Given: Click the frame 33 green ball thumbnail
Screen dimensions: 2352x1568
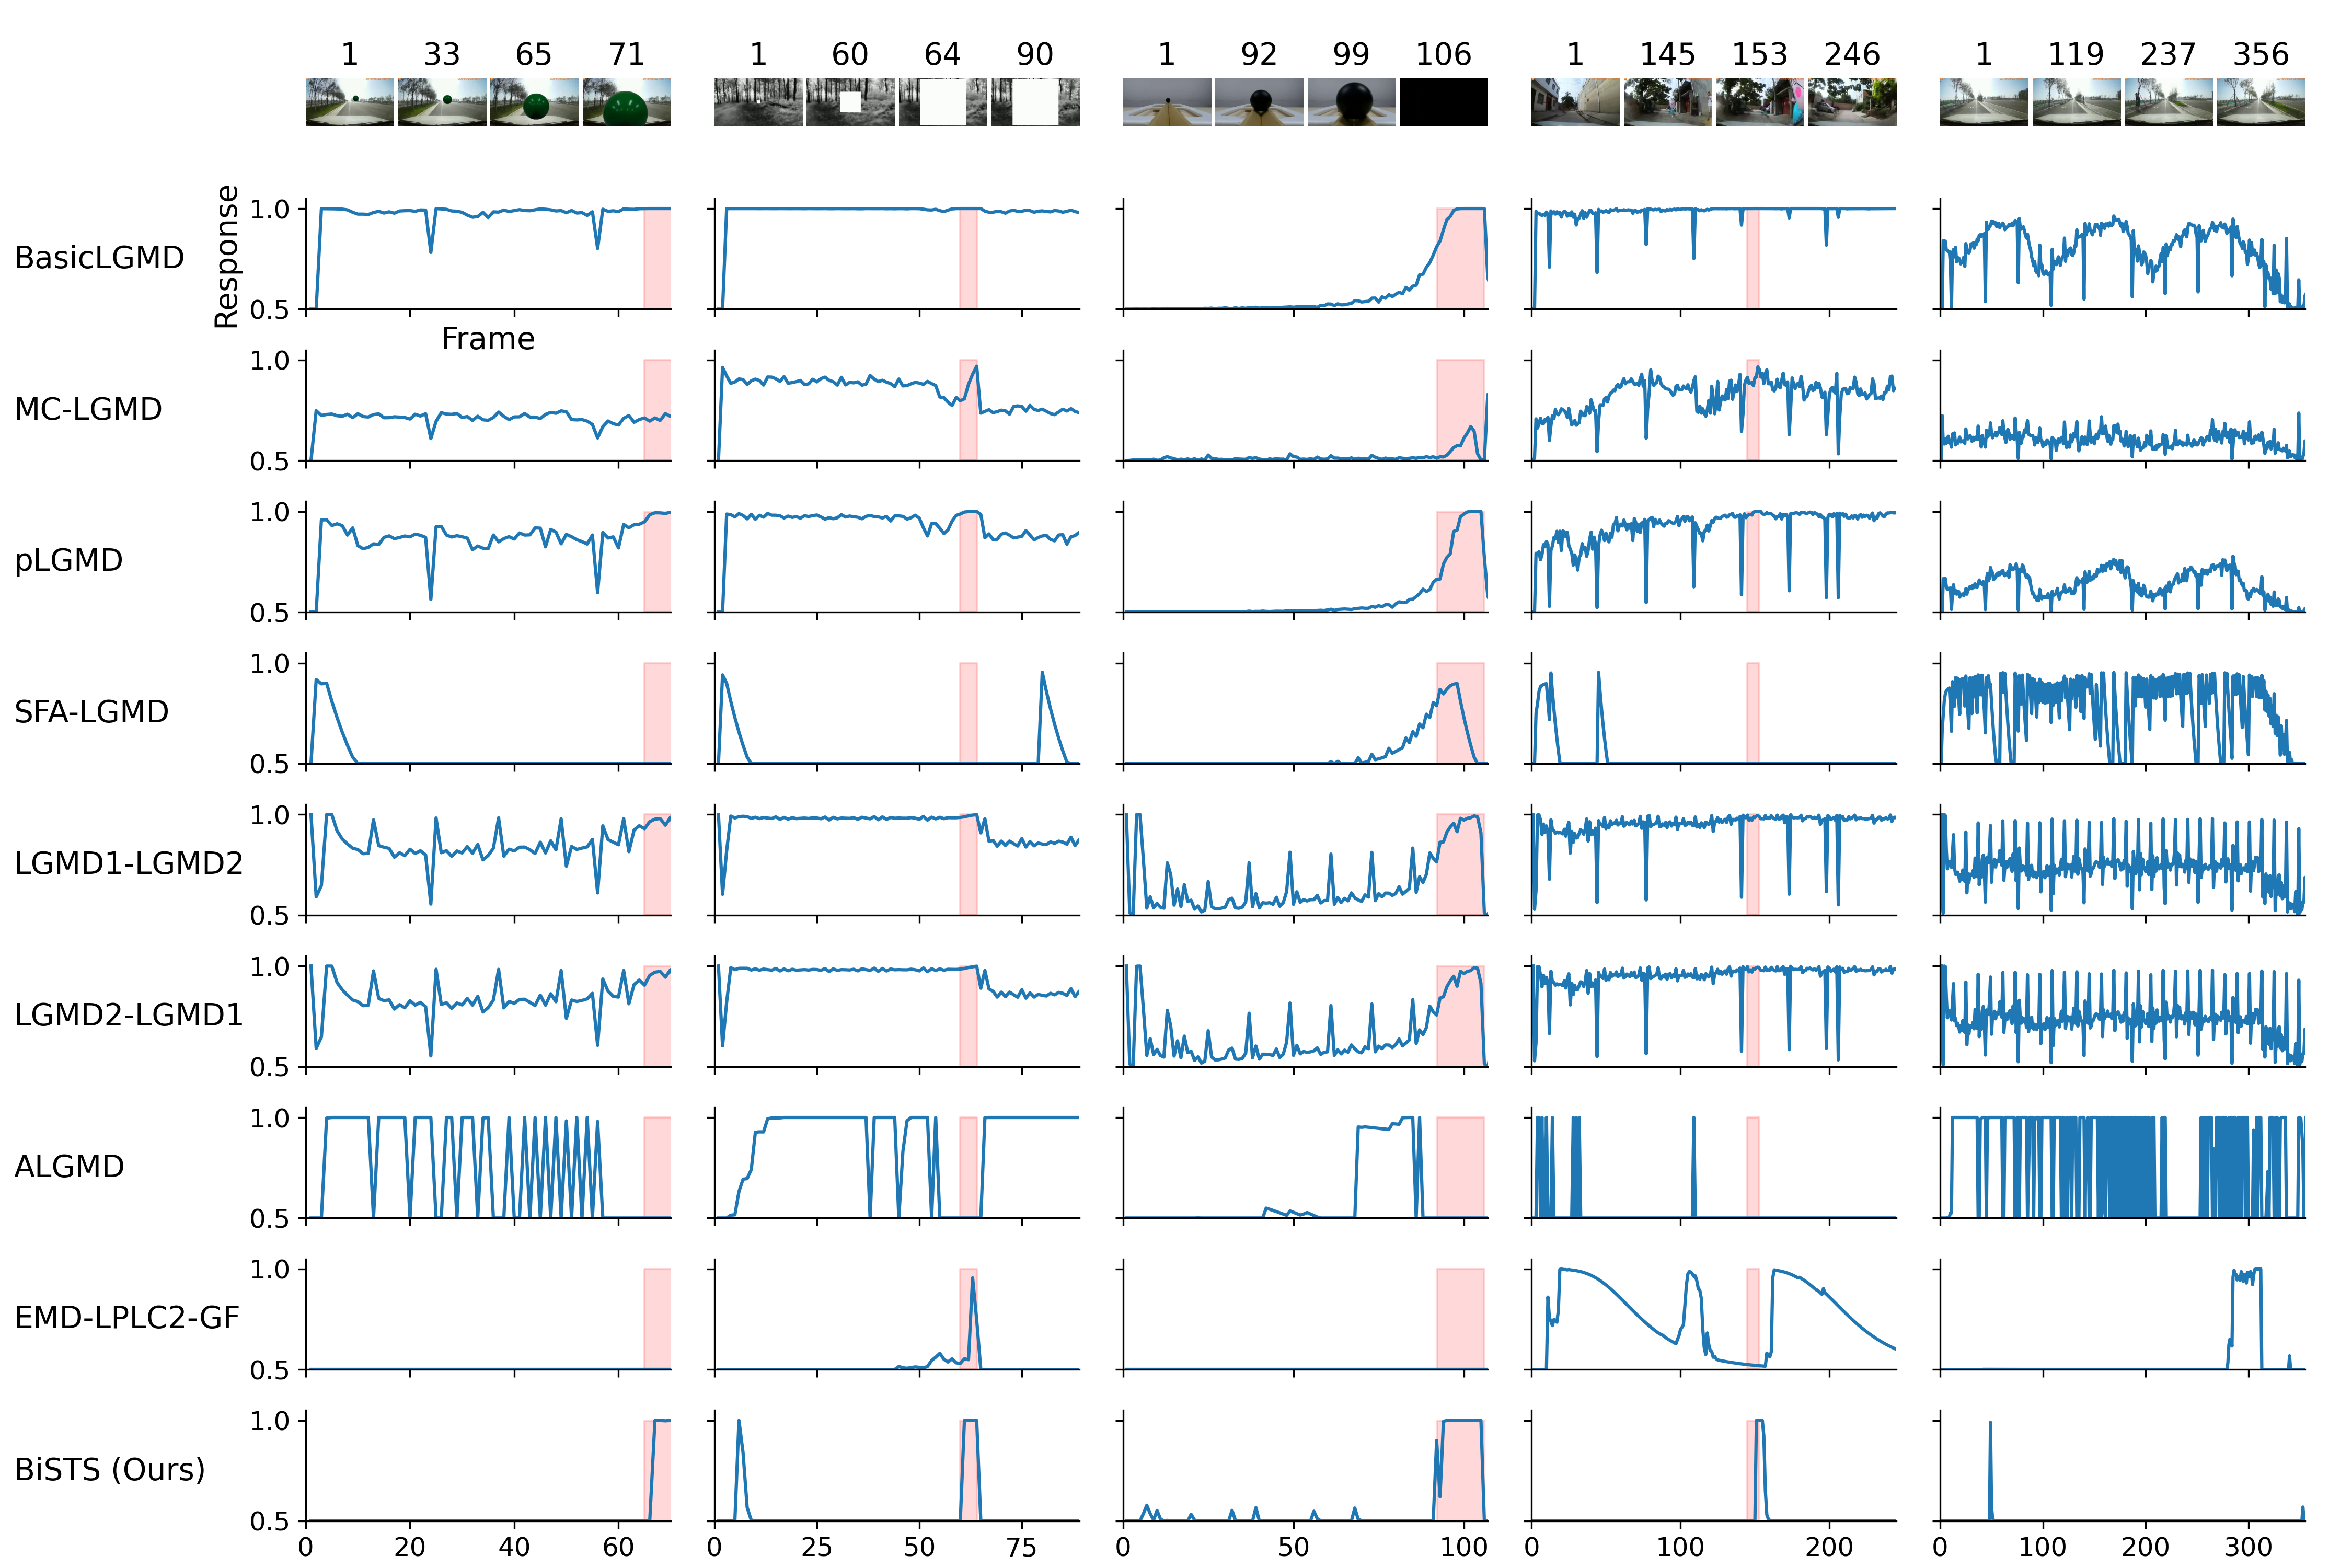Looking at the screenshot, I should click(x=442, y=102).
